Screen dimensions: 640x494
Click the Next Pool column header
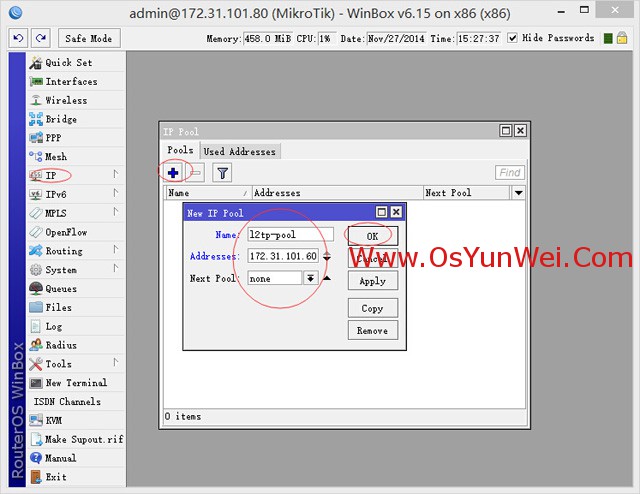click(x=467, y=193)
